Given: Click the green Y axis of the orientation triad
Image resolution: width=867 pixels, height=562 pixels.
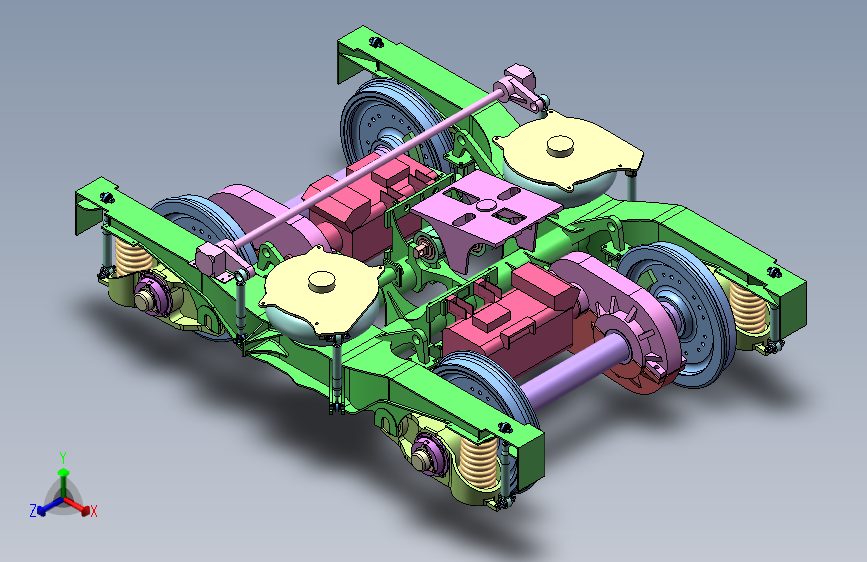Looking at the screenshot, I should tap(64, 484).
